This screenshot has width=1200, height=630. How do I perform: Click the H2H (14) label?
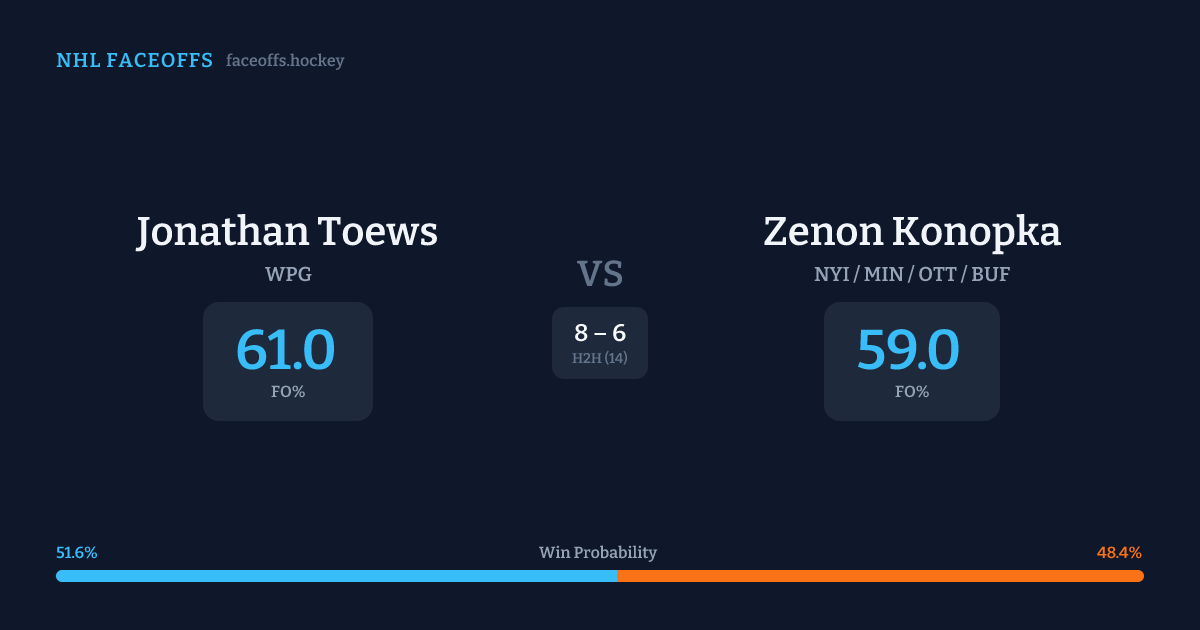(x=600, y=358)
